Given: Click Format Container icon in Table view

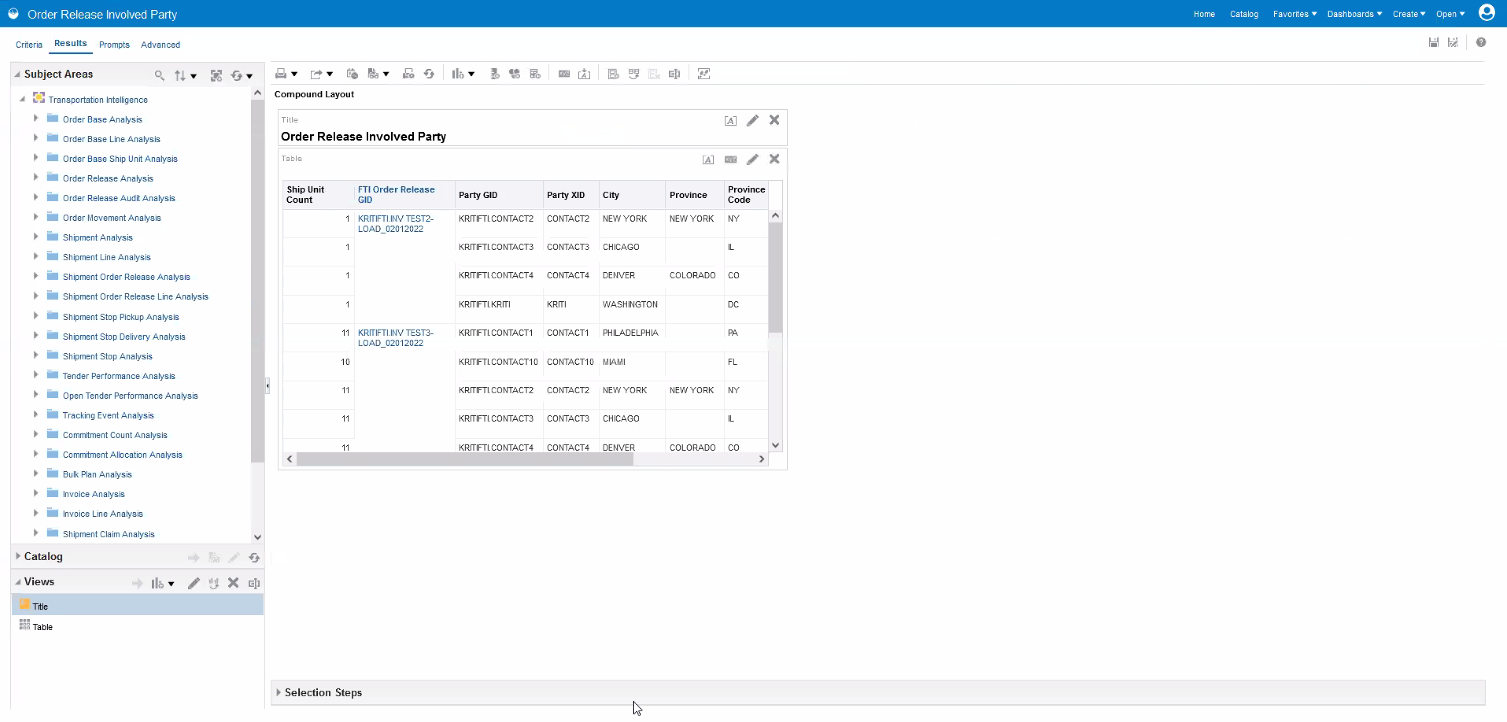Looking at the screenshot, I should pos(708,159).
